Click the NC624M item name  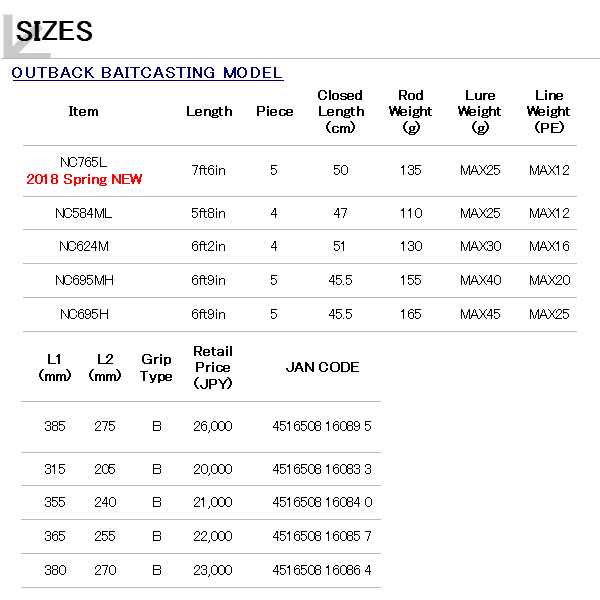coord(84,246)
